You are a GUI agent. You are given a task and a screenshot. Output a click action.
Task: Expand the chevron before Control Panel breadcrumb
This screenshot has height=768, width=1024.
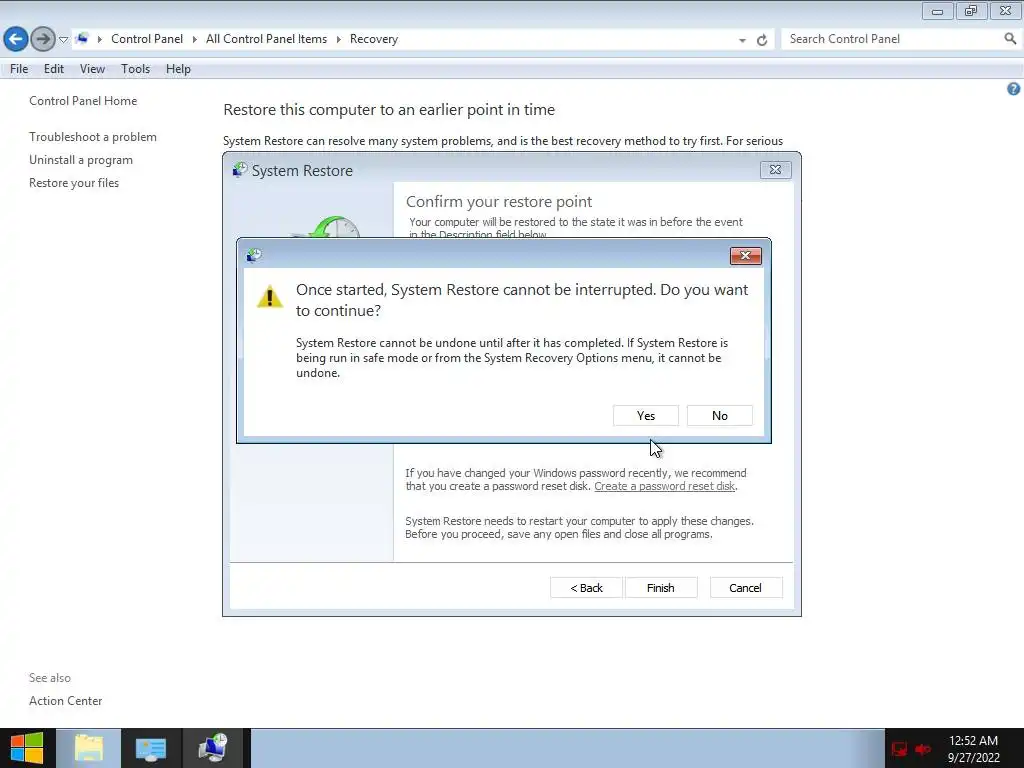pos(100,39)
